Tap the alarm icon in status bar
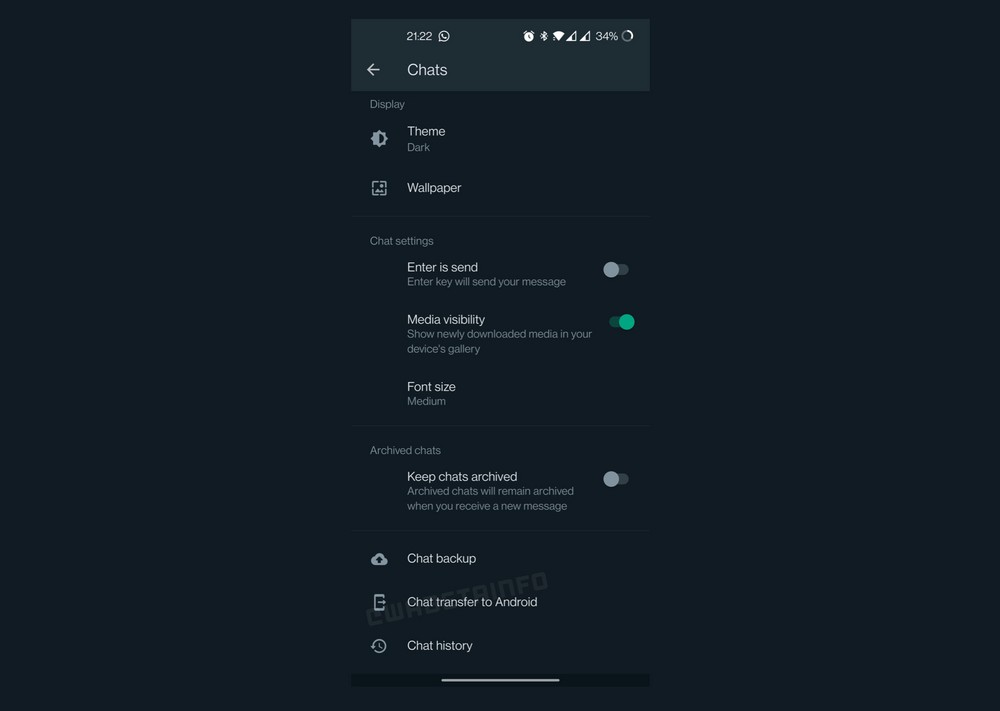 [x=529, y=36]
